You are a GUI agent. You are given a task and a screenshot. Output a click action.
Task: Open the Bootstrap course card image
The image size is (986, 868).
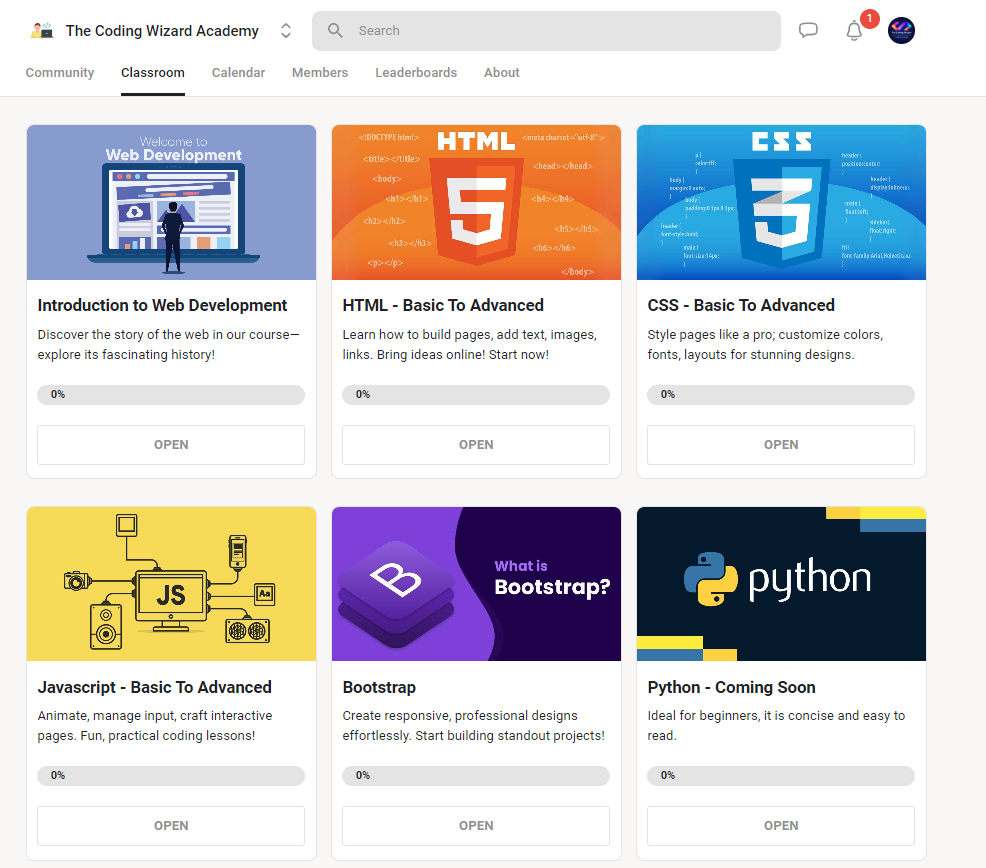[x=476, y=583]
